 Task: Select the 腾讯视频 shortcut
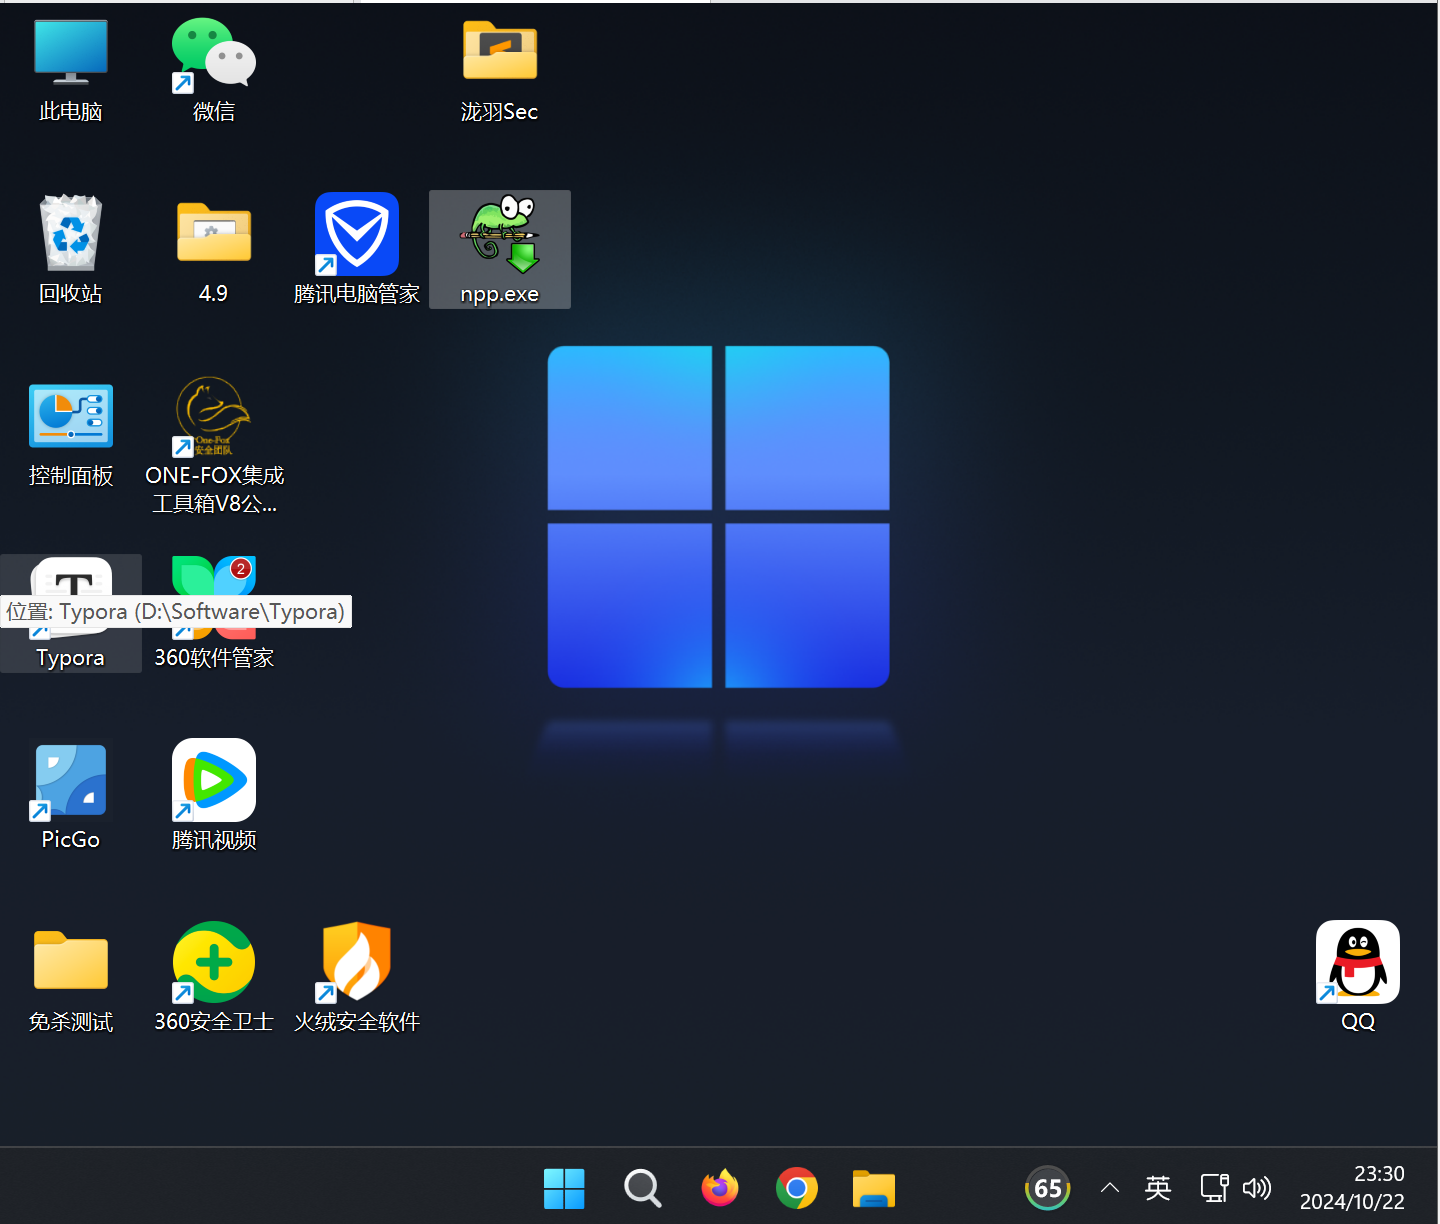(x=213, y=781)
